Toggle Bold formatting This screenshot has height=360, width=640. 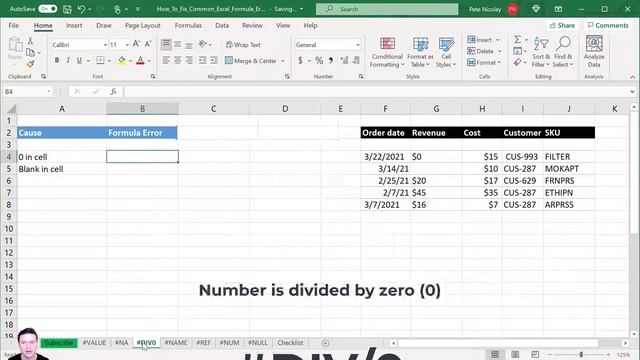click(57, 60)
